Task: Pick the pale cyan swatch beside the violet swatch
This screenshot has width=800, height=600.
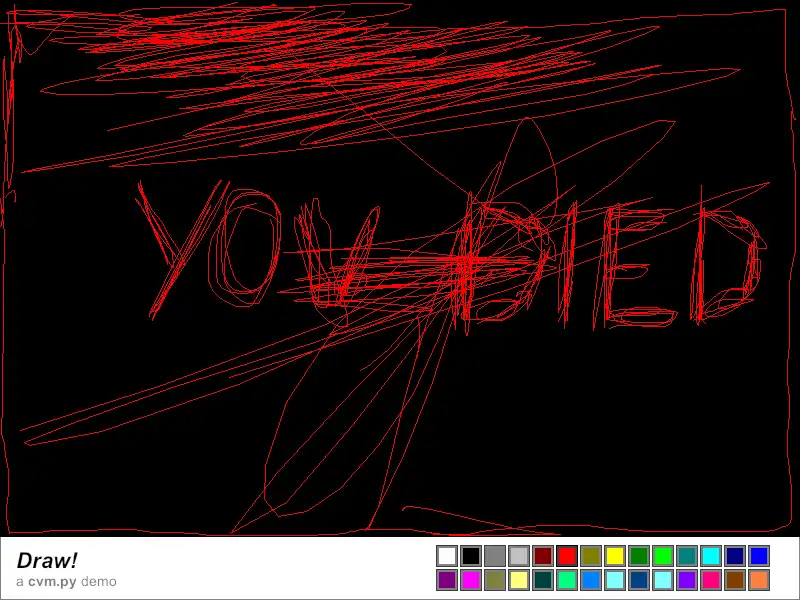Action: tap(663, 580)
